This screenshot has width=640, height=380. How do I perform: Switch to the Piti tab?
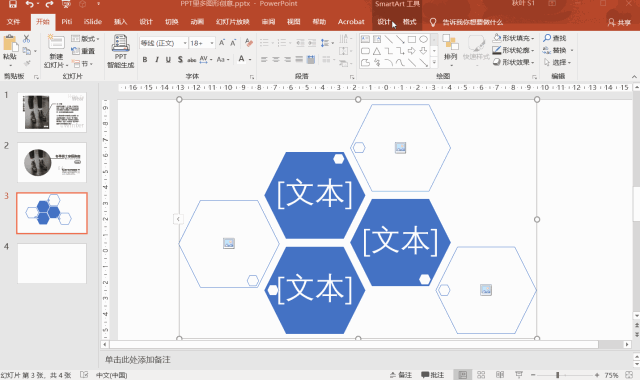(x=67, y=22)
